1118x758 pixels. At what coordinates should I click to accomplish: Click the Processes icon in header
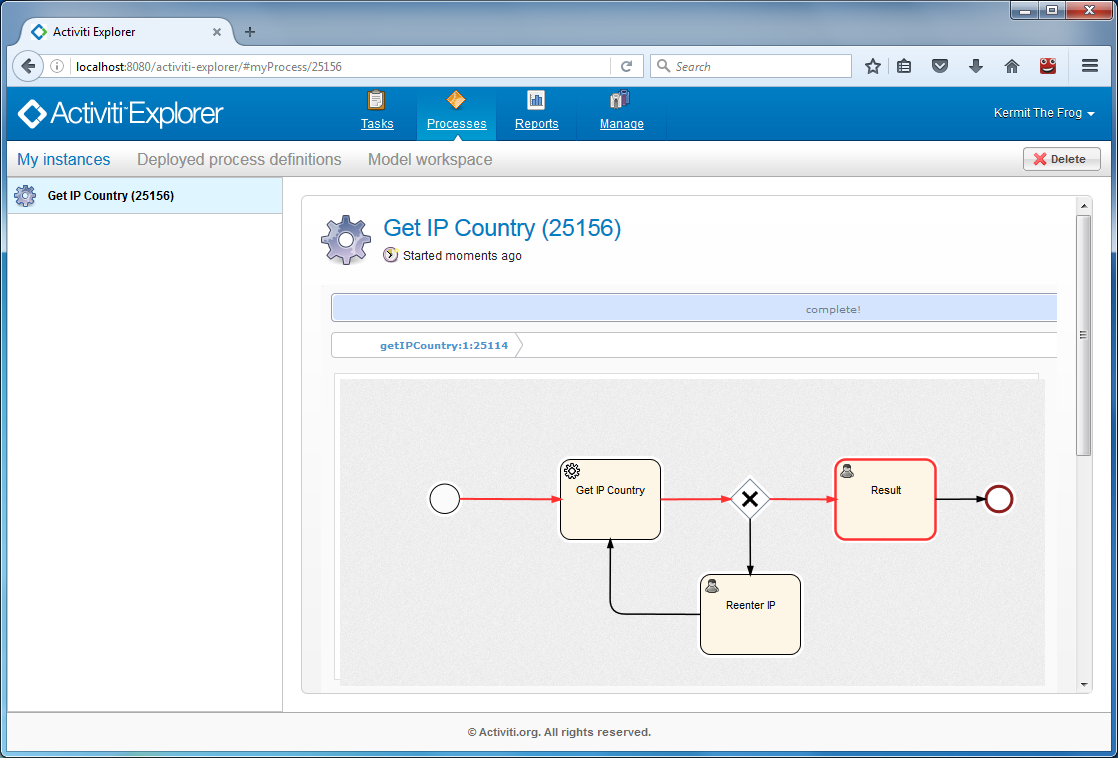[x=456, y=101]
